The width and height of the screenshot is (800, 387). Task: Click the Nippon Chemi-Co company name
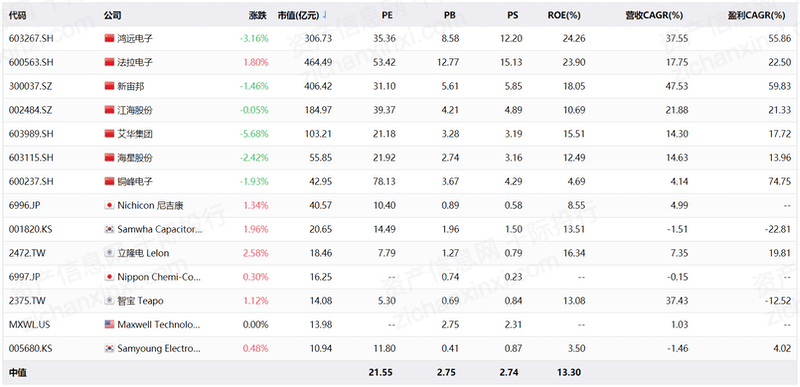tap(160, 277)
